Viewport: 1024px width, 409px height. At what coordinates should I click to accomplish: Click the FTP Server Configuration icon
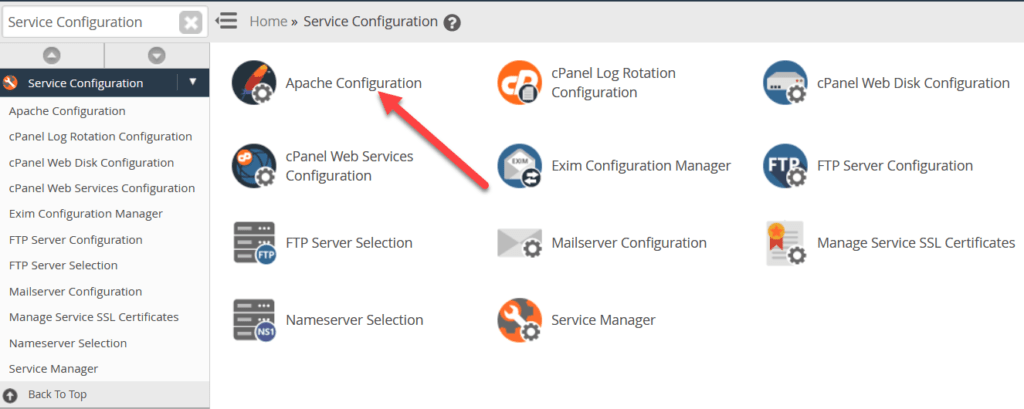pos(785,166)
